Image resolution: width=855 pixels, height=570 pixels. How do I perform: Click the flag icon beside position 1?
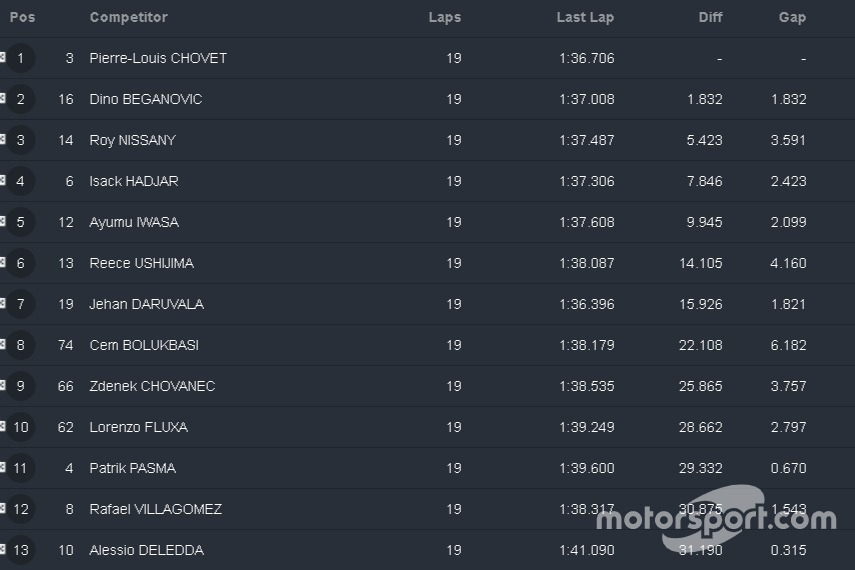point(3,58)
